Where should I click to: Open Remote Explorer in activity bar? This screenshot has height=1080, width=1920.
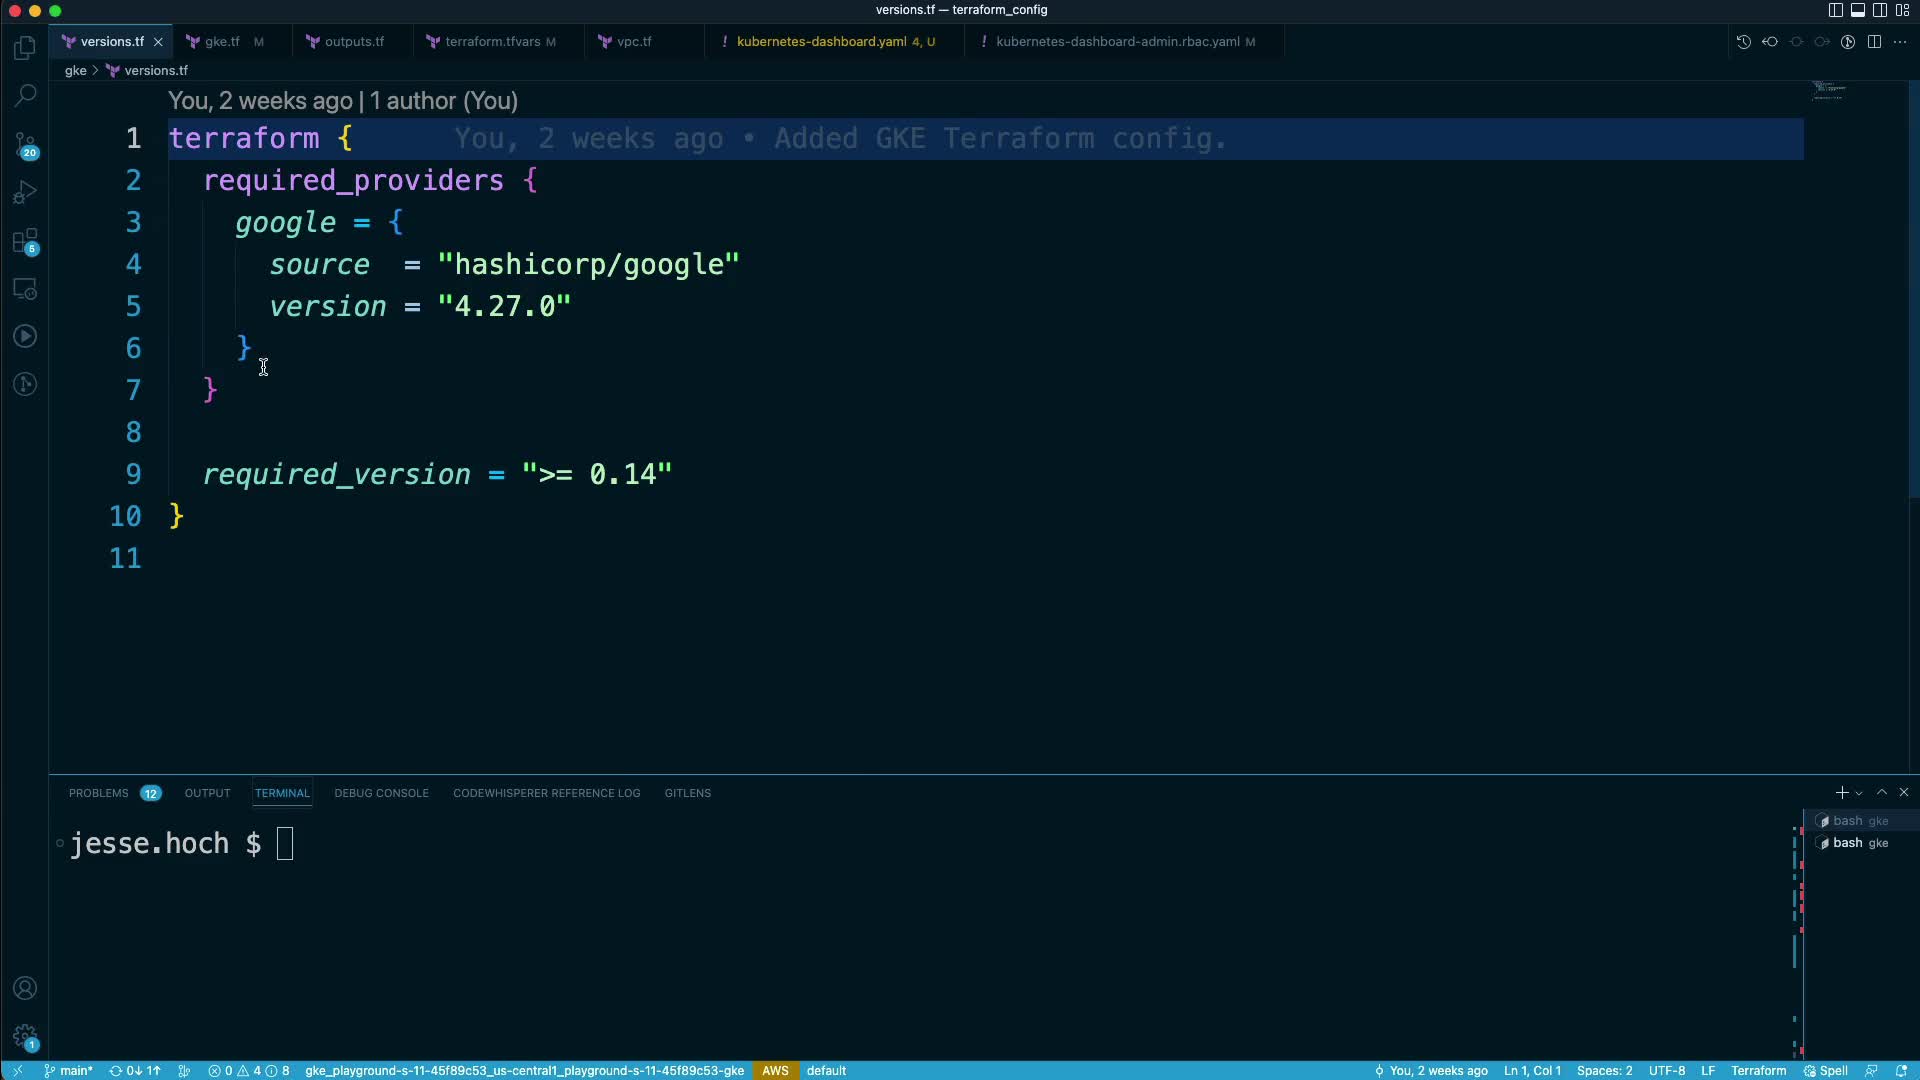[26, 289]
